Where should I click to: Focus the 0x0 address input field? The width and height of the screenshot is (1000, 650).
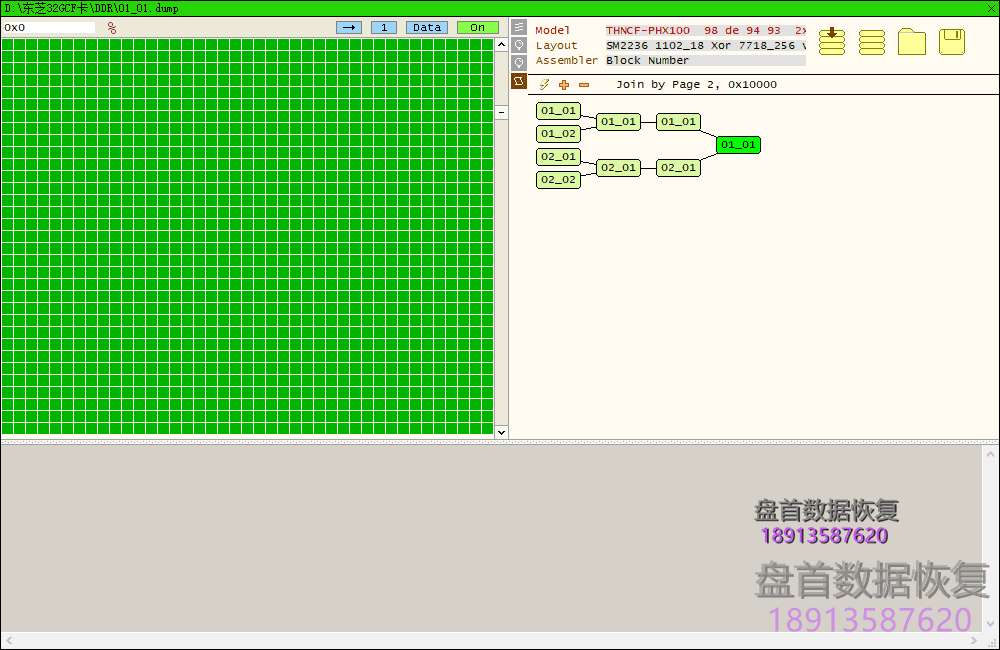49,27
